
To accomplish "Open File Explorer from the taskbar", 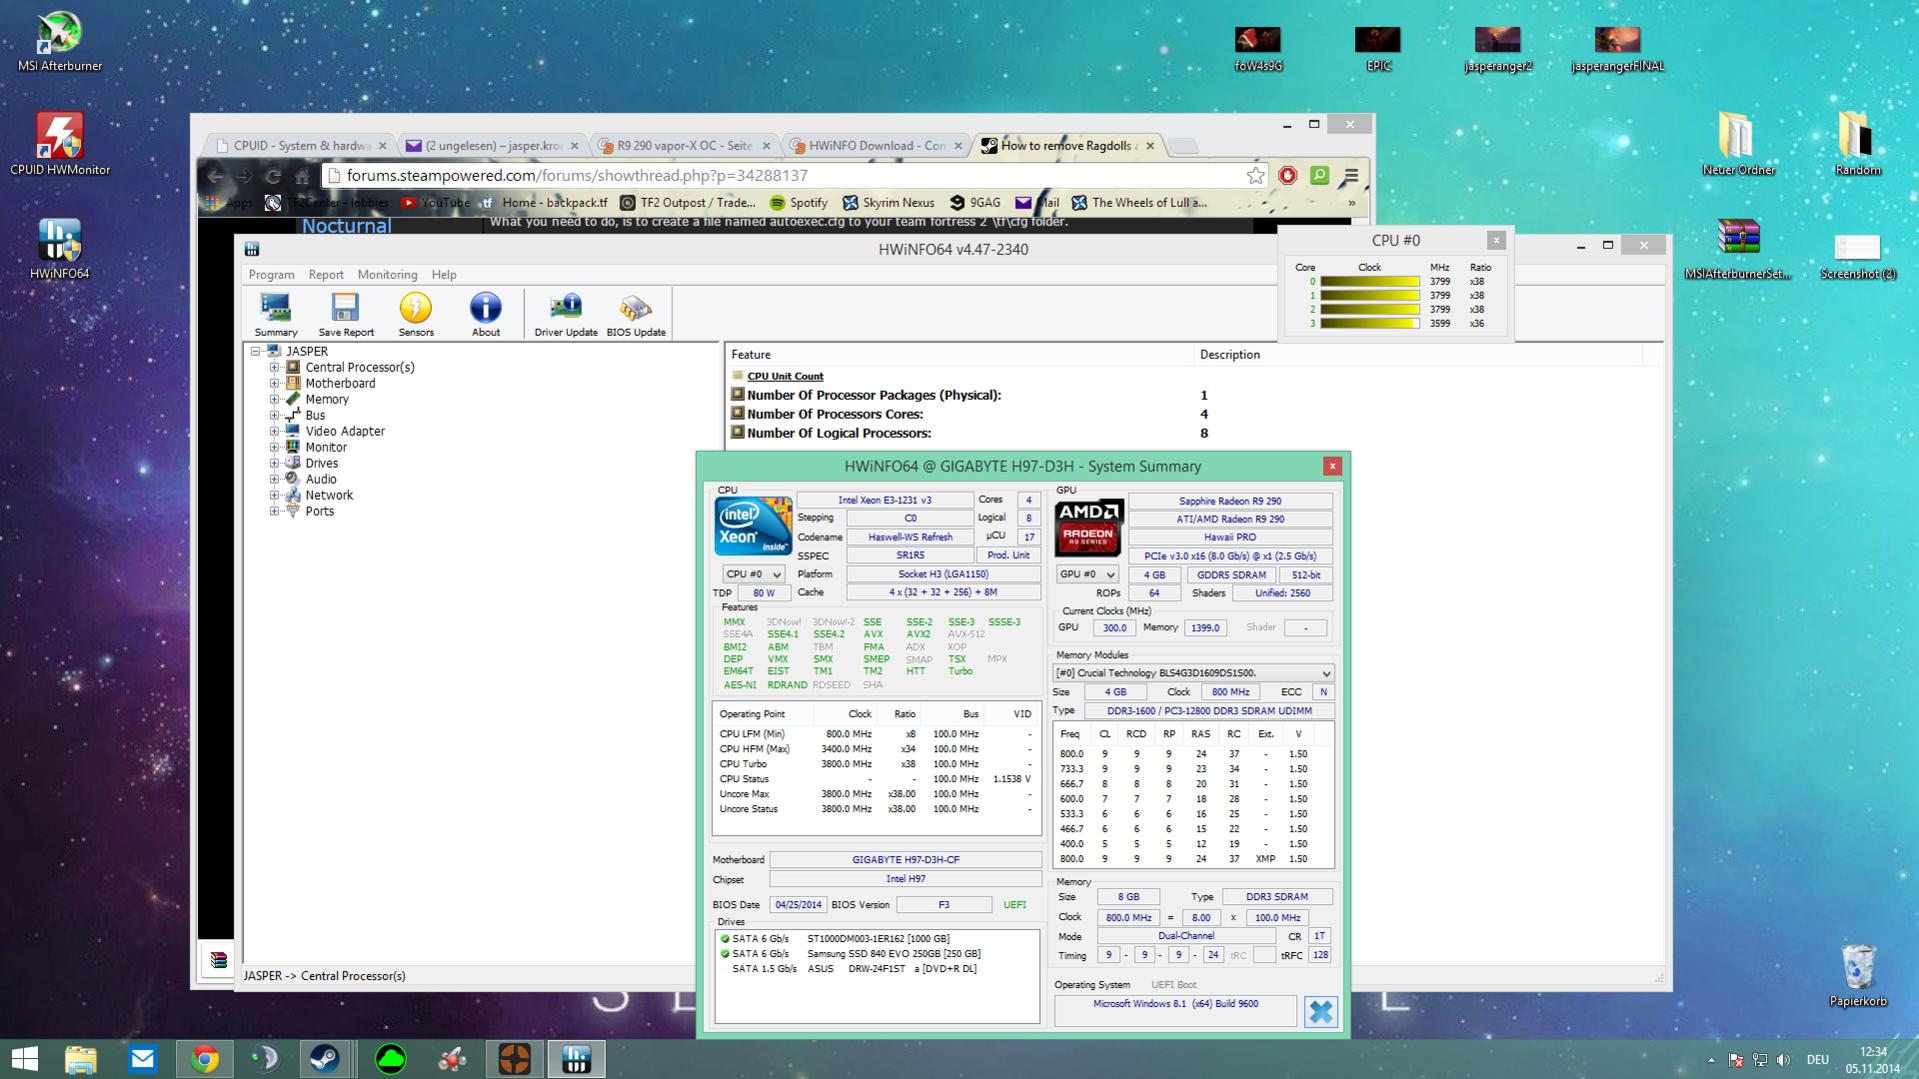I will pyautogui.click(x=81, y=1059).
